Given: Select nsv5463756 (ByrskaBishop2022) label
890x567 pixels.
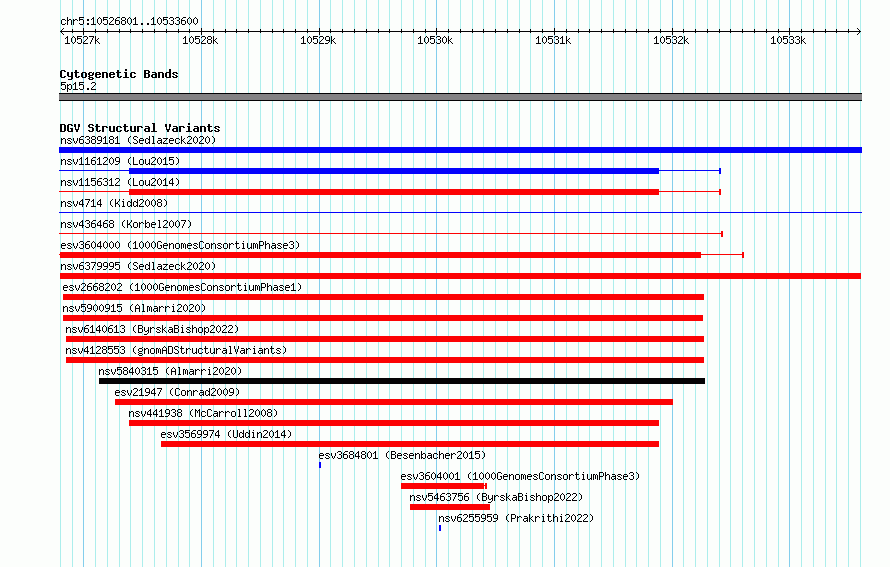Looking at the screenshot, I should [496, 497].
